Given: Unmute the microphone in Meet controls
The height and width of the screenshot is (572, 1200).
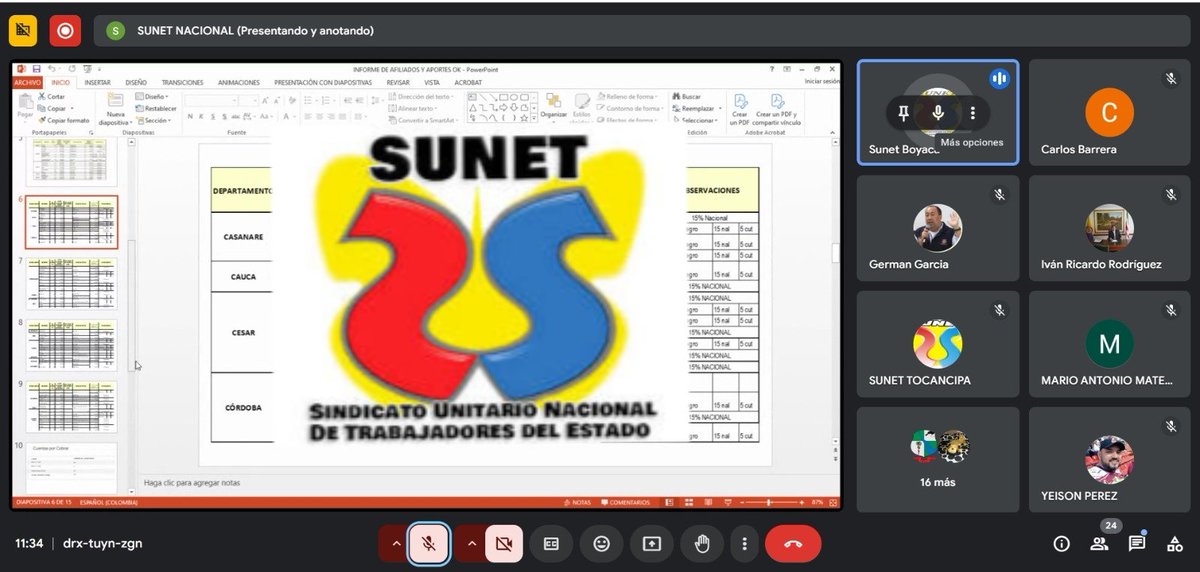Looking at the screenshot, I should [428, 544].
